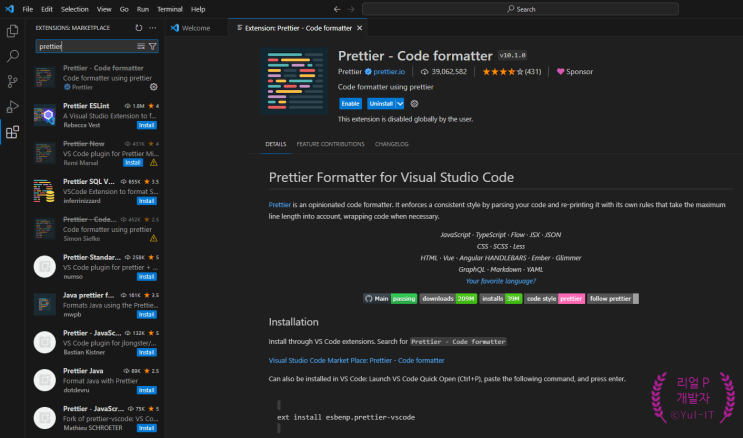Go back using the left arrow
Screen dimensions: 743x438
coord(337,9)
